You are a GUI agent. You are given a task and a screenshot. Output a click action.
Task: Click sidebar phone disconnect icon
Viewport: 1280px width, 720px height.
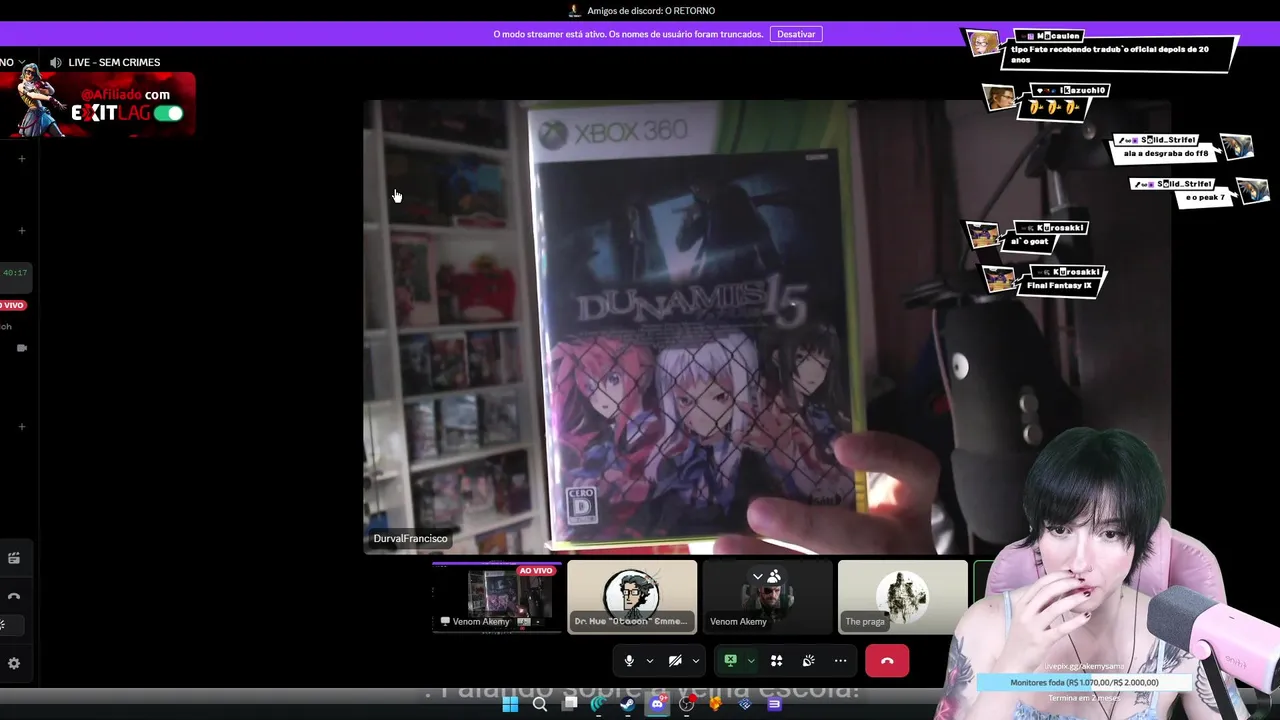click(14, 596)
